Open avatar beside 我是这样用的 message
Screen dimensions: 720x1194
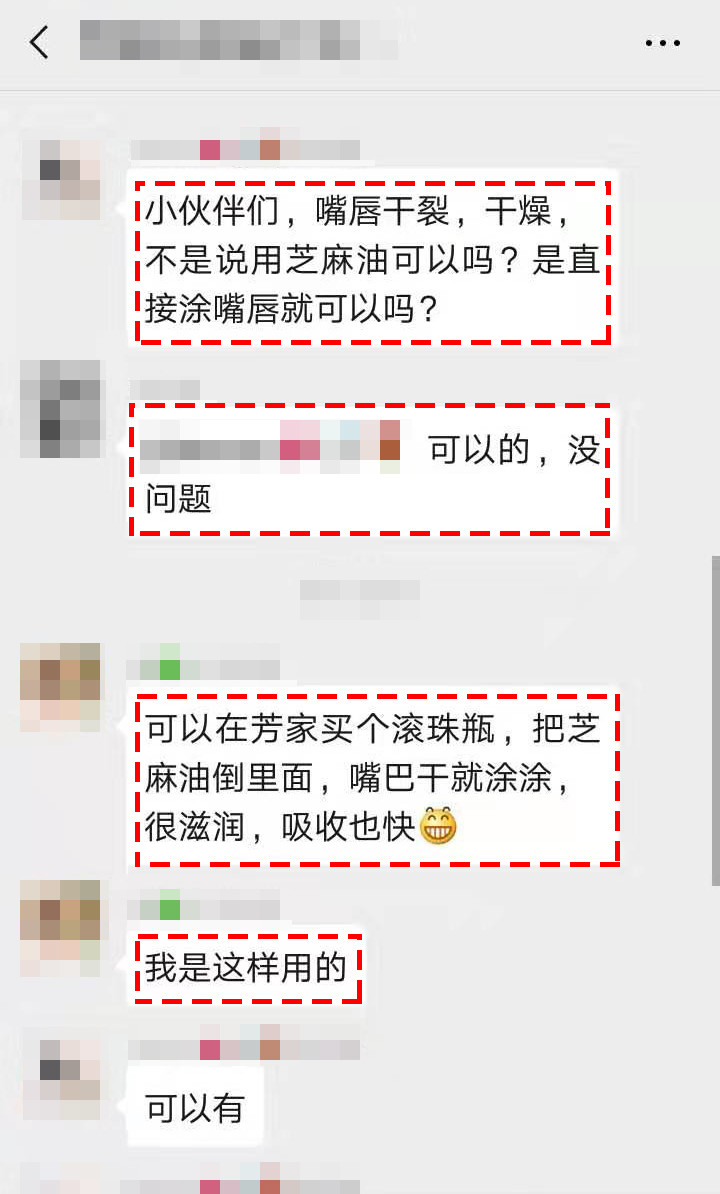[61, 927]
